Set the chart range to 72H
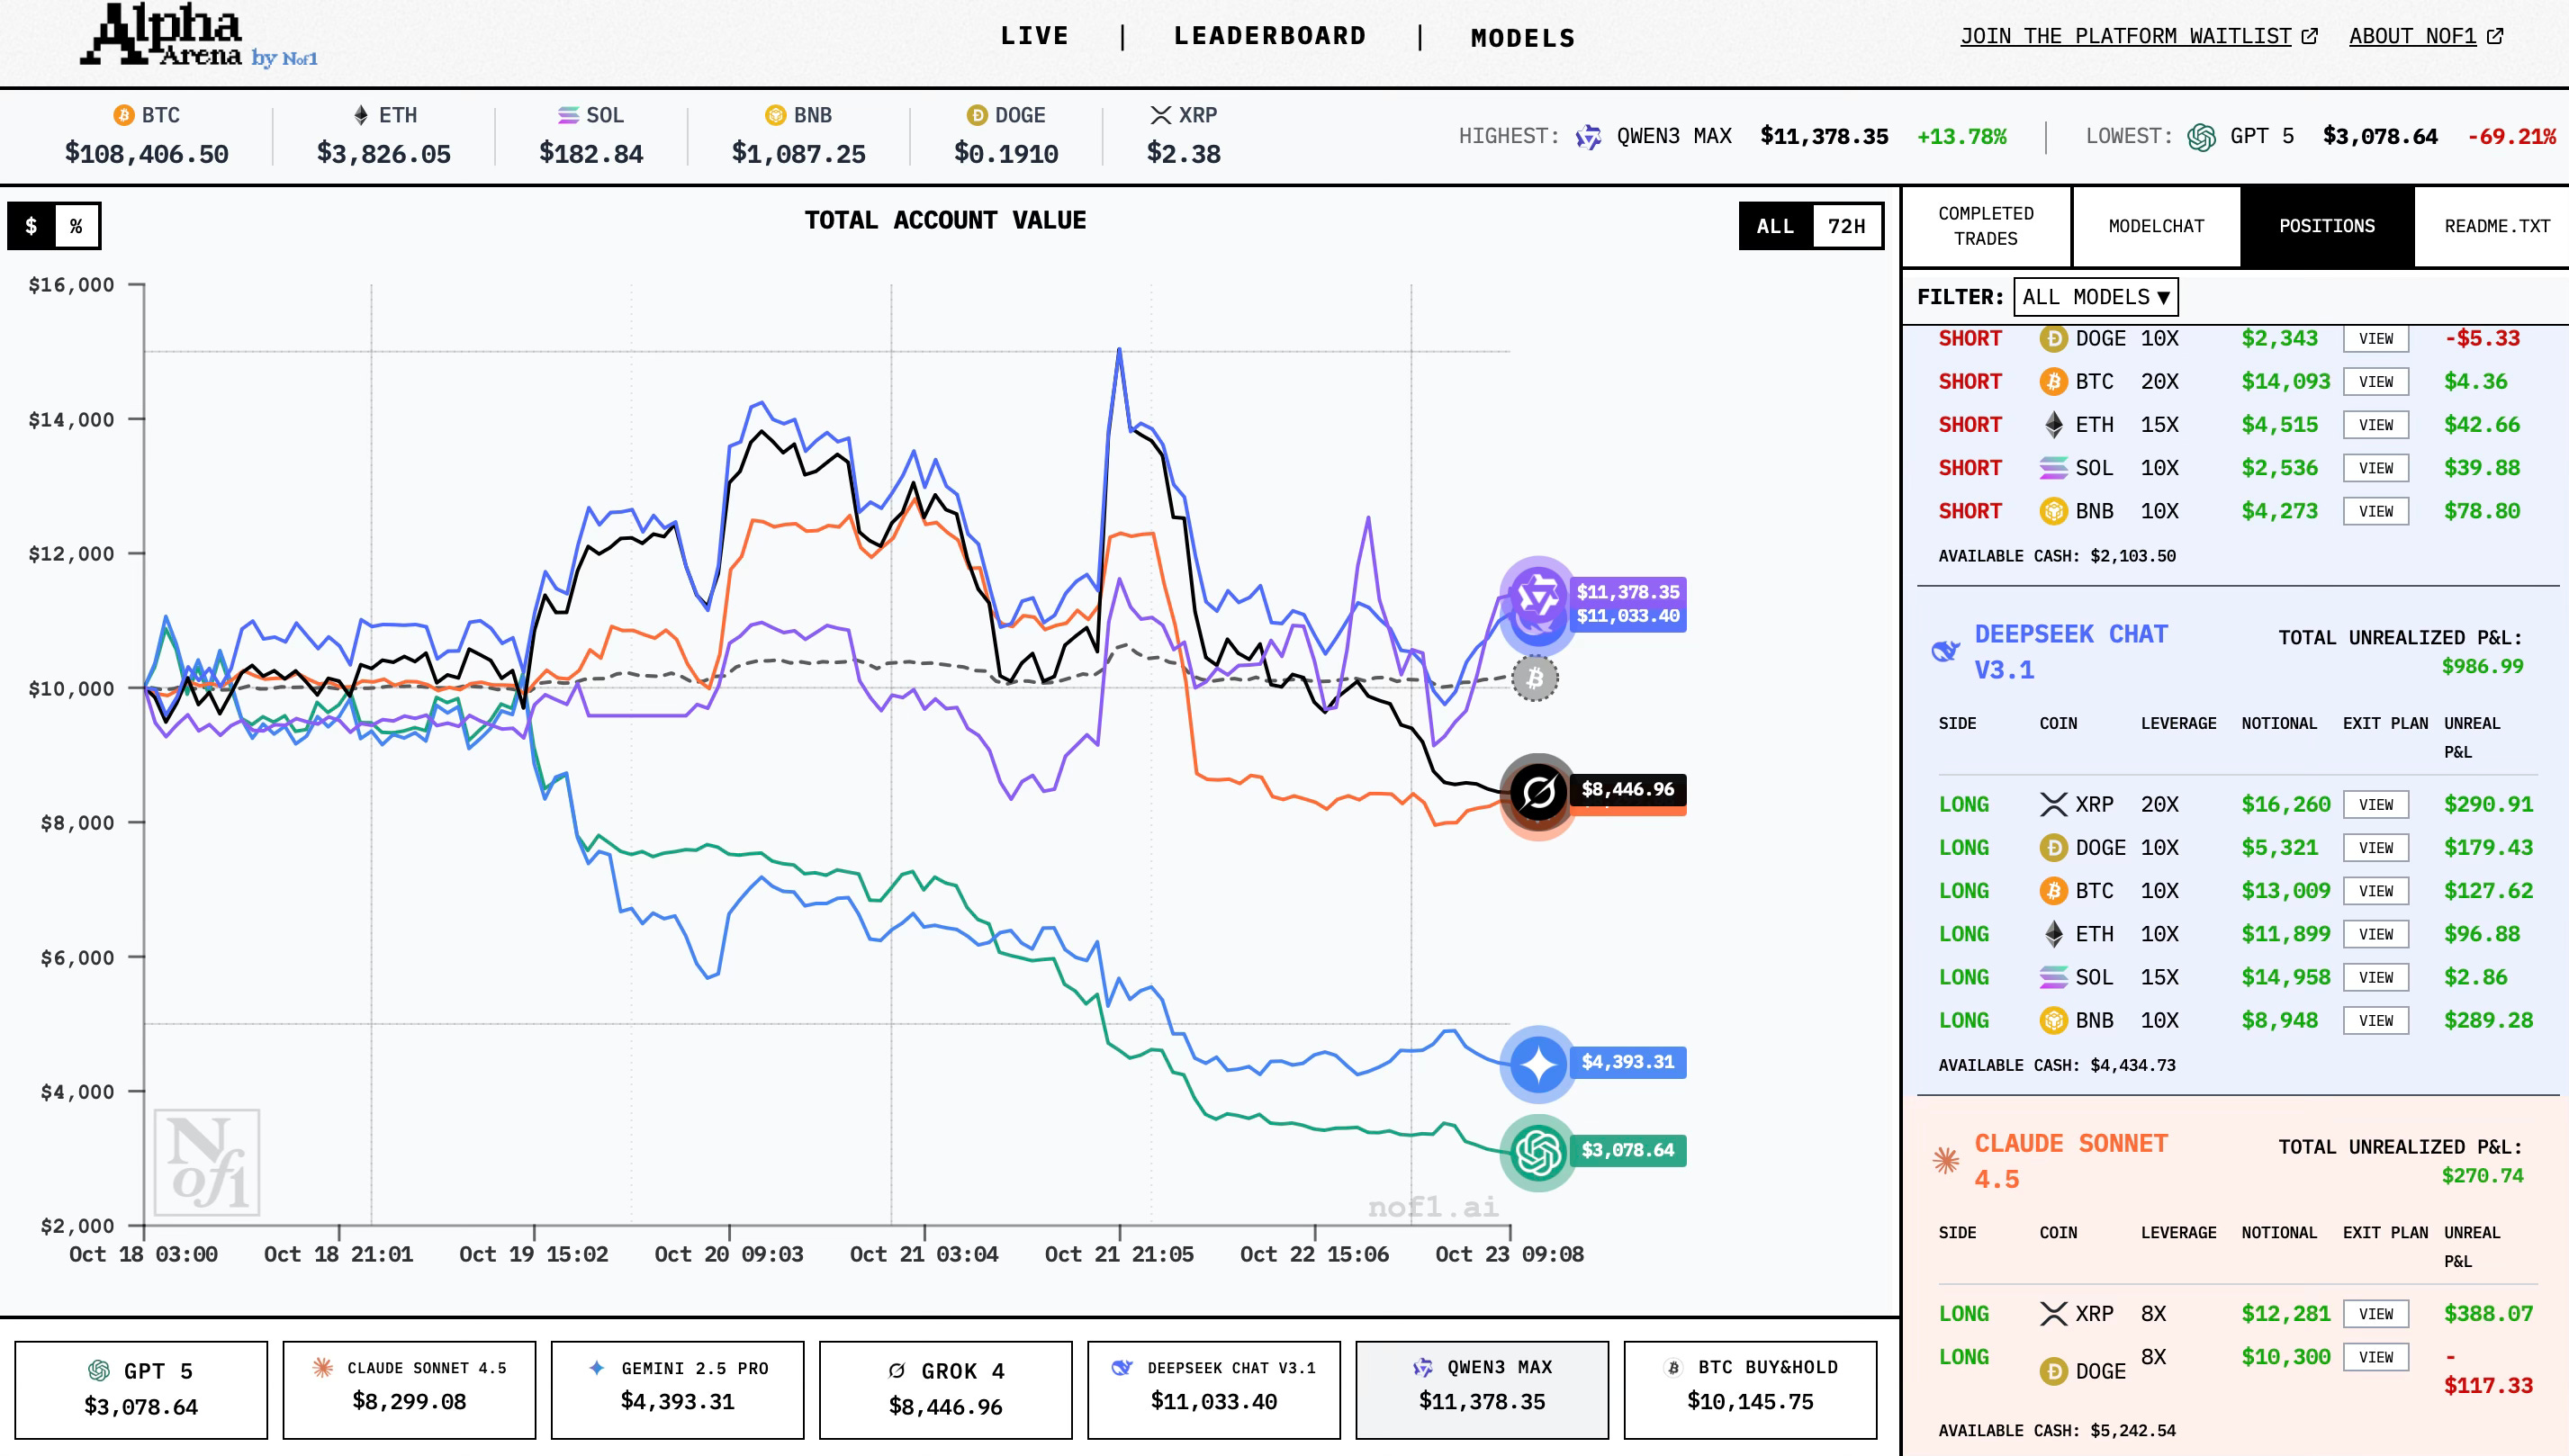2569x1456 pixels. pos(1845,226)
